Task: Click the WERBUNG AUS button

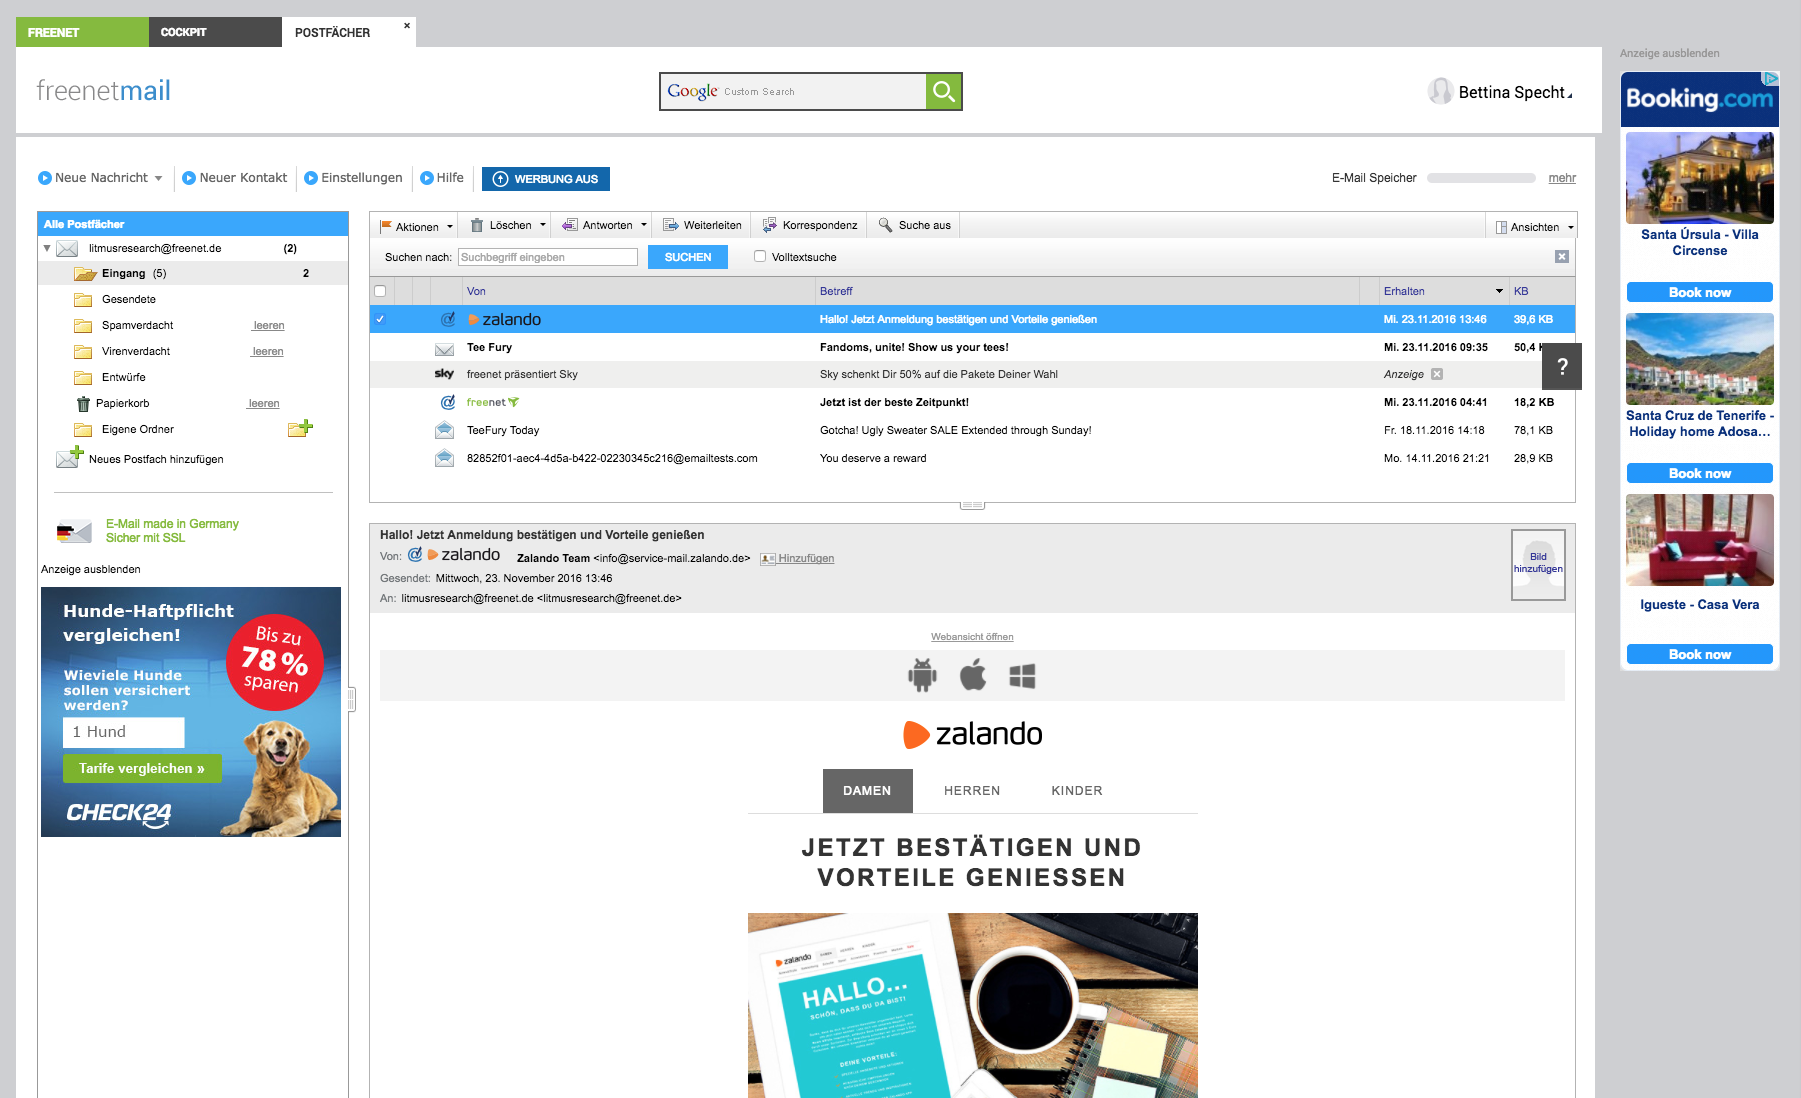Action: [546, 179]
